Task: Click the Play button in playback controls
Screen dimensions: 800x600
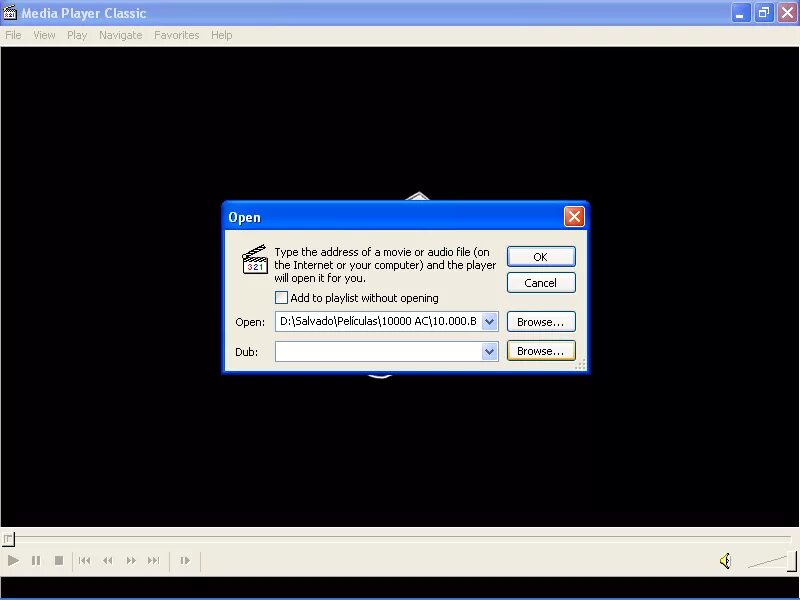Action: coord(13,561)
